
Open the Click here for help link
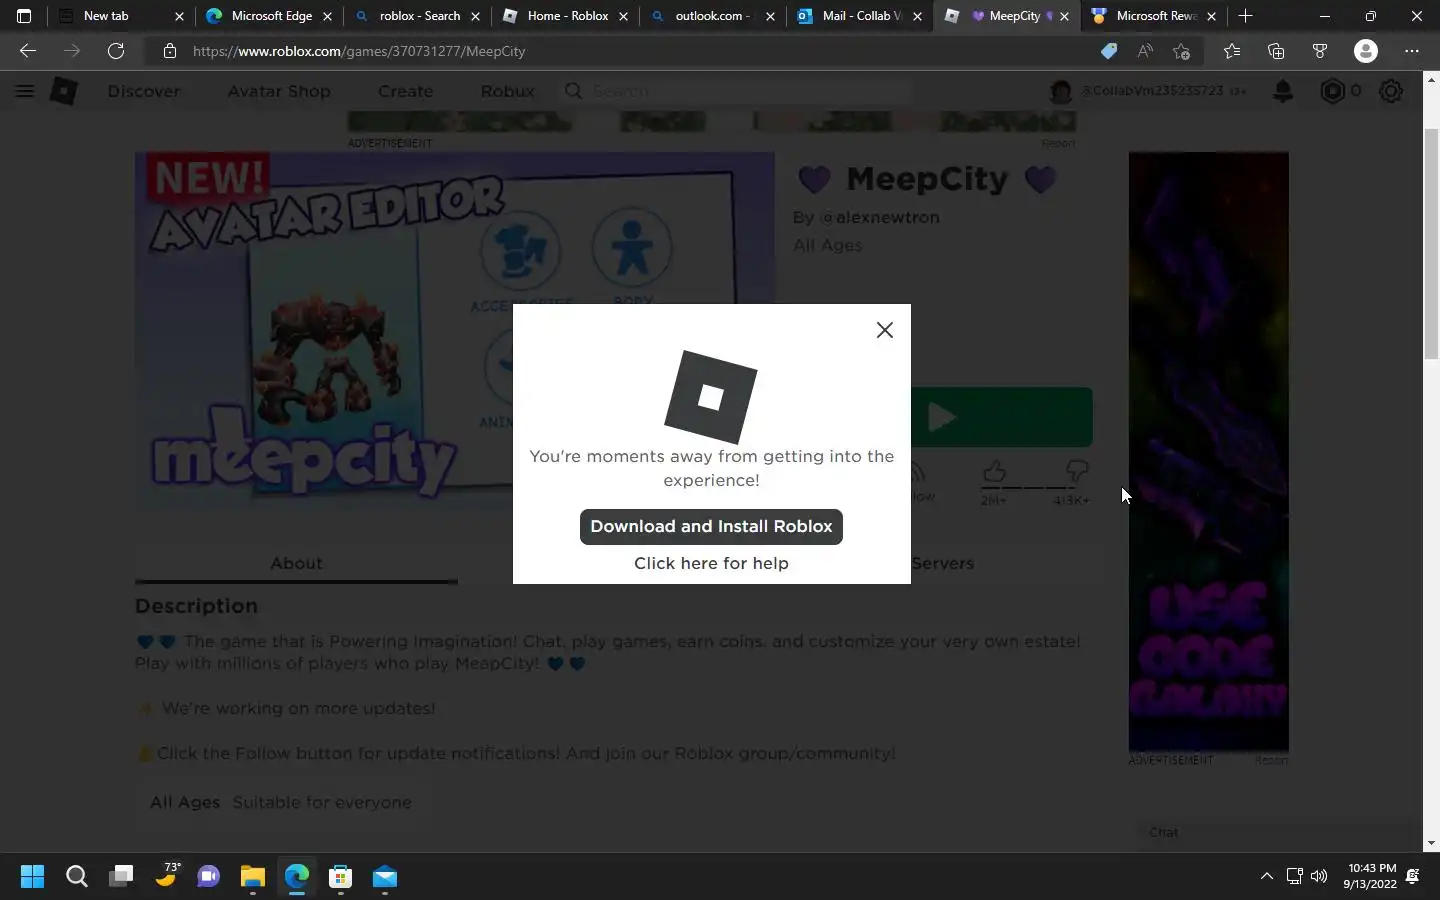coord(711,563)
